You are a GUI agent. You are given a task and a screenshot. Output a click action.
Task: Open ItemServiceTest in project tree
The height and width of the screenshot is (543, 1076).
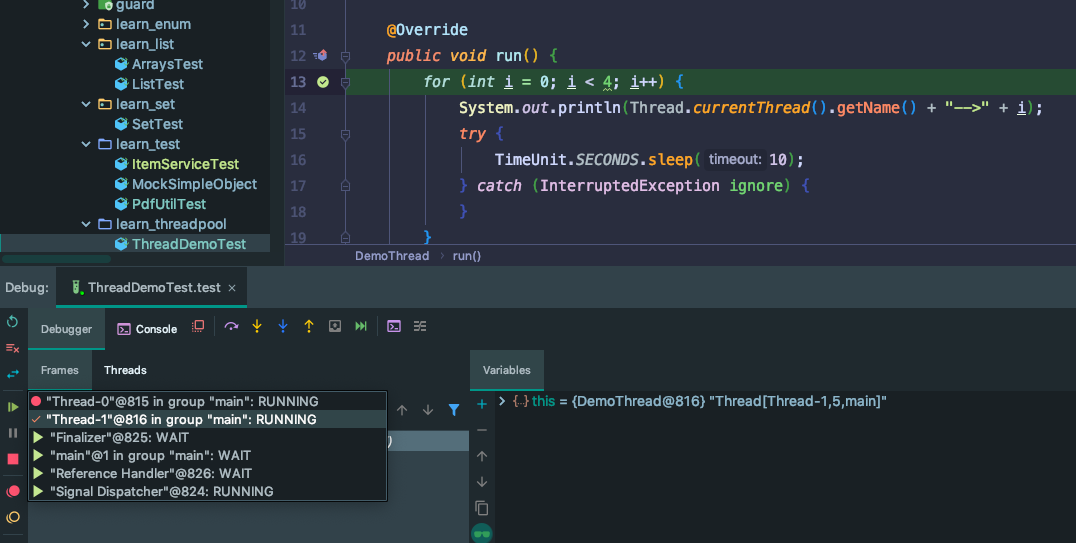pyautogui.click(x=185, y=164)
